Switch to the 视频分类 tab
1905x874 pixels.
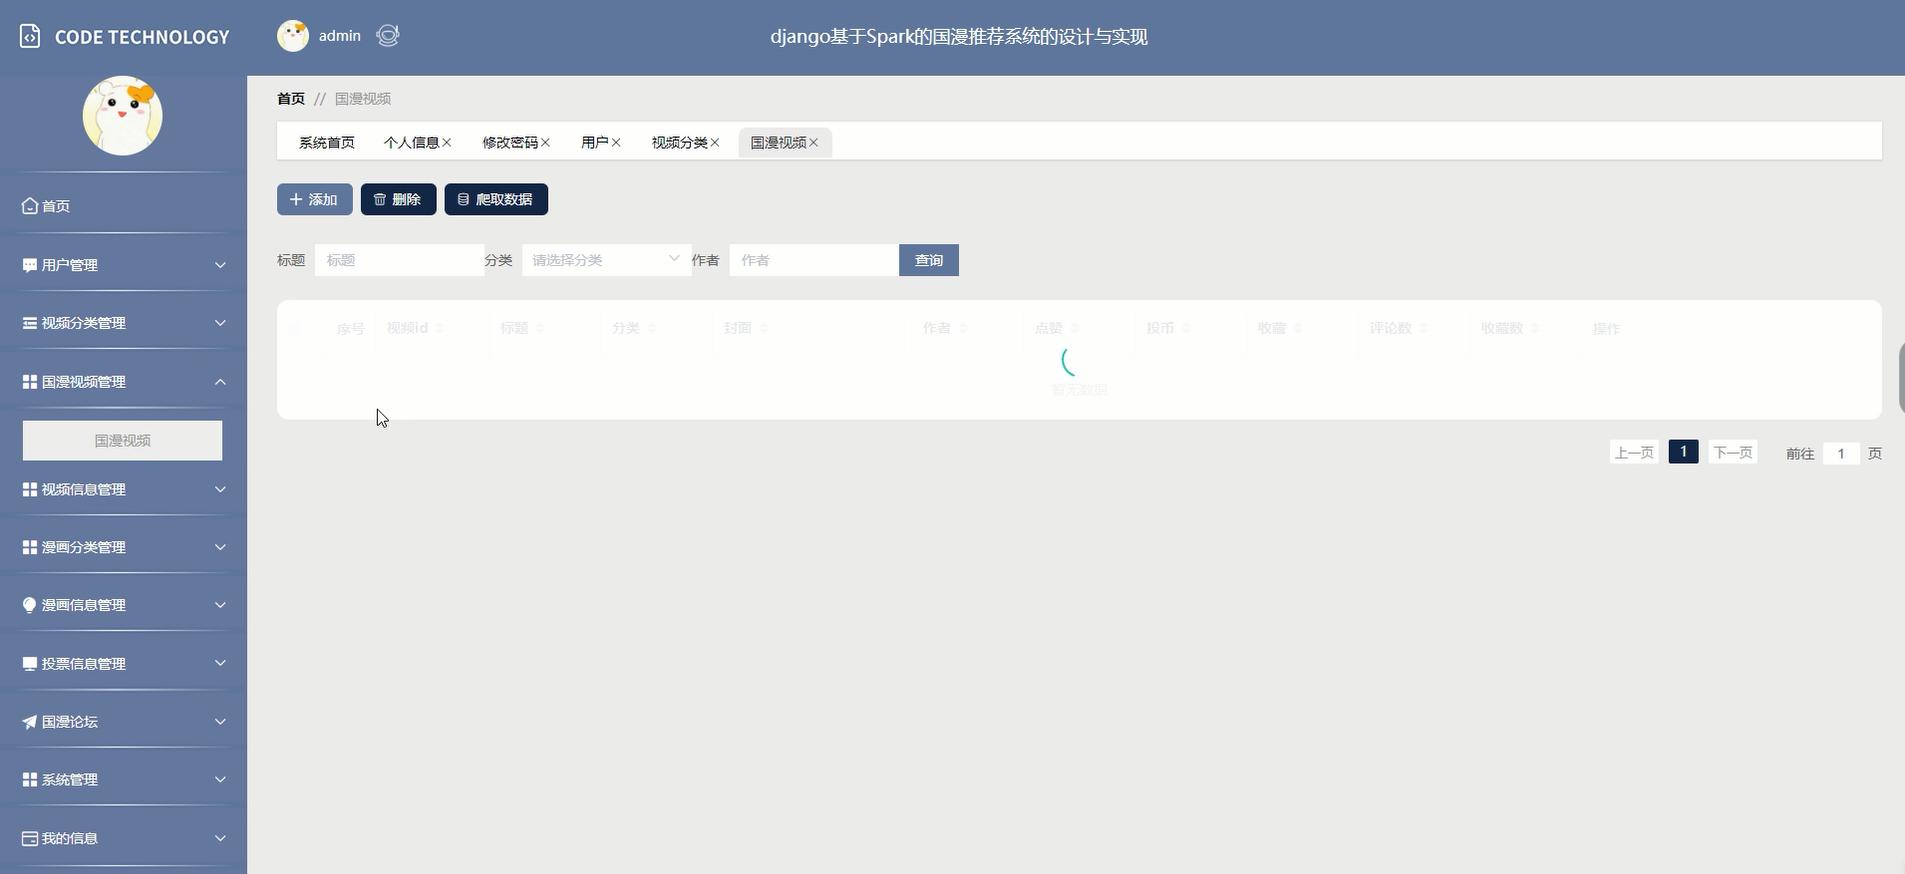(x=679, y=143)
